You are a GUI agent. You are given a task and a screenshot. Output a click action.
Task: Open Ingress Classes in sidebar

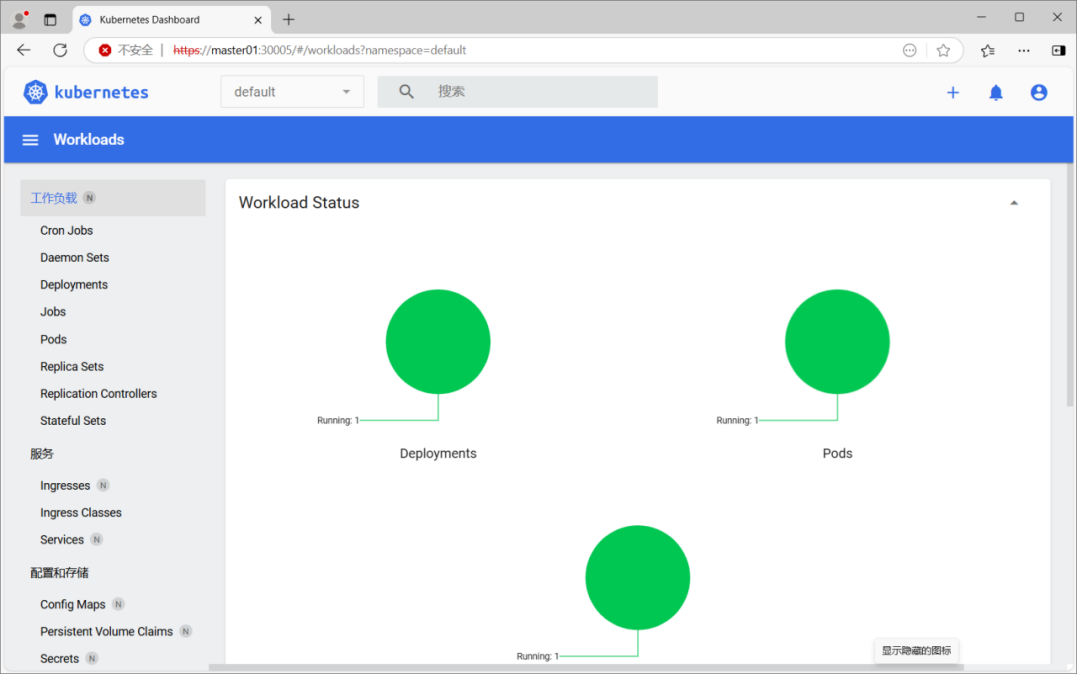pyautogui.click(x=80, y=513)
